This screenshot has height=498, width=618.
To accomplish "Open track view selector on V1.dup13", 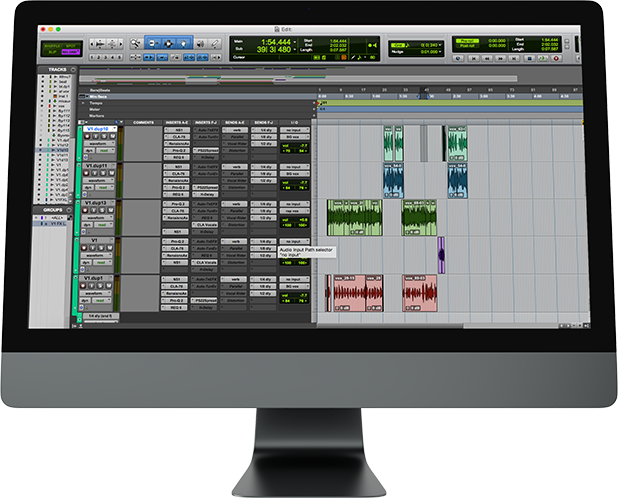I will tap(98, 217).
